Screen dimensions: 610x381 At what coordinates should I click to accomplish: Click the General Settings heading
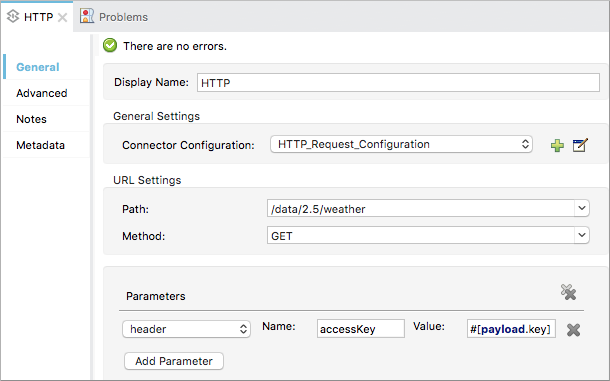[x=156, y=116]
